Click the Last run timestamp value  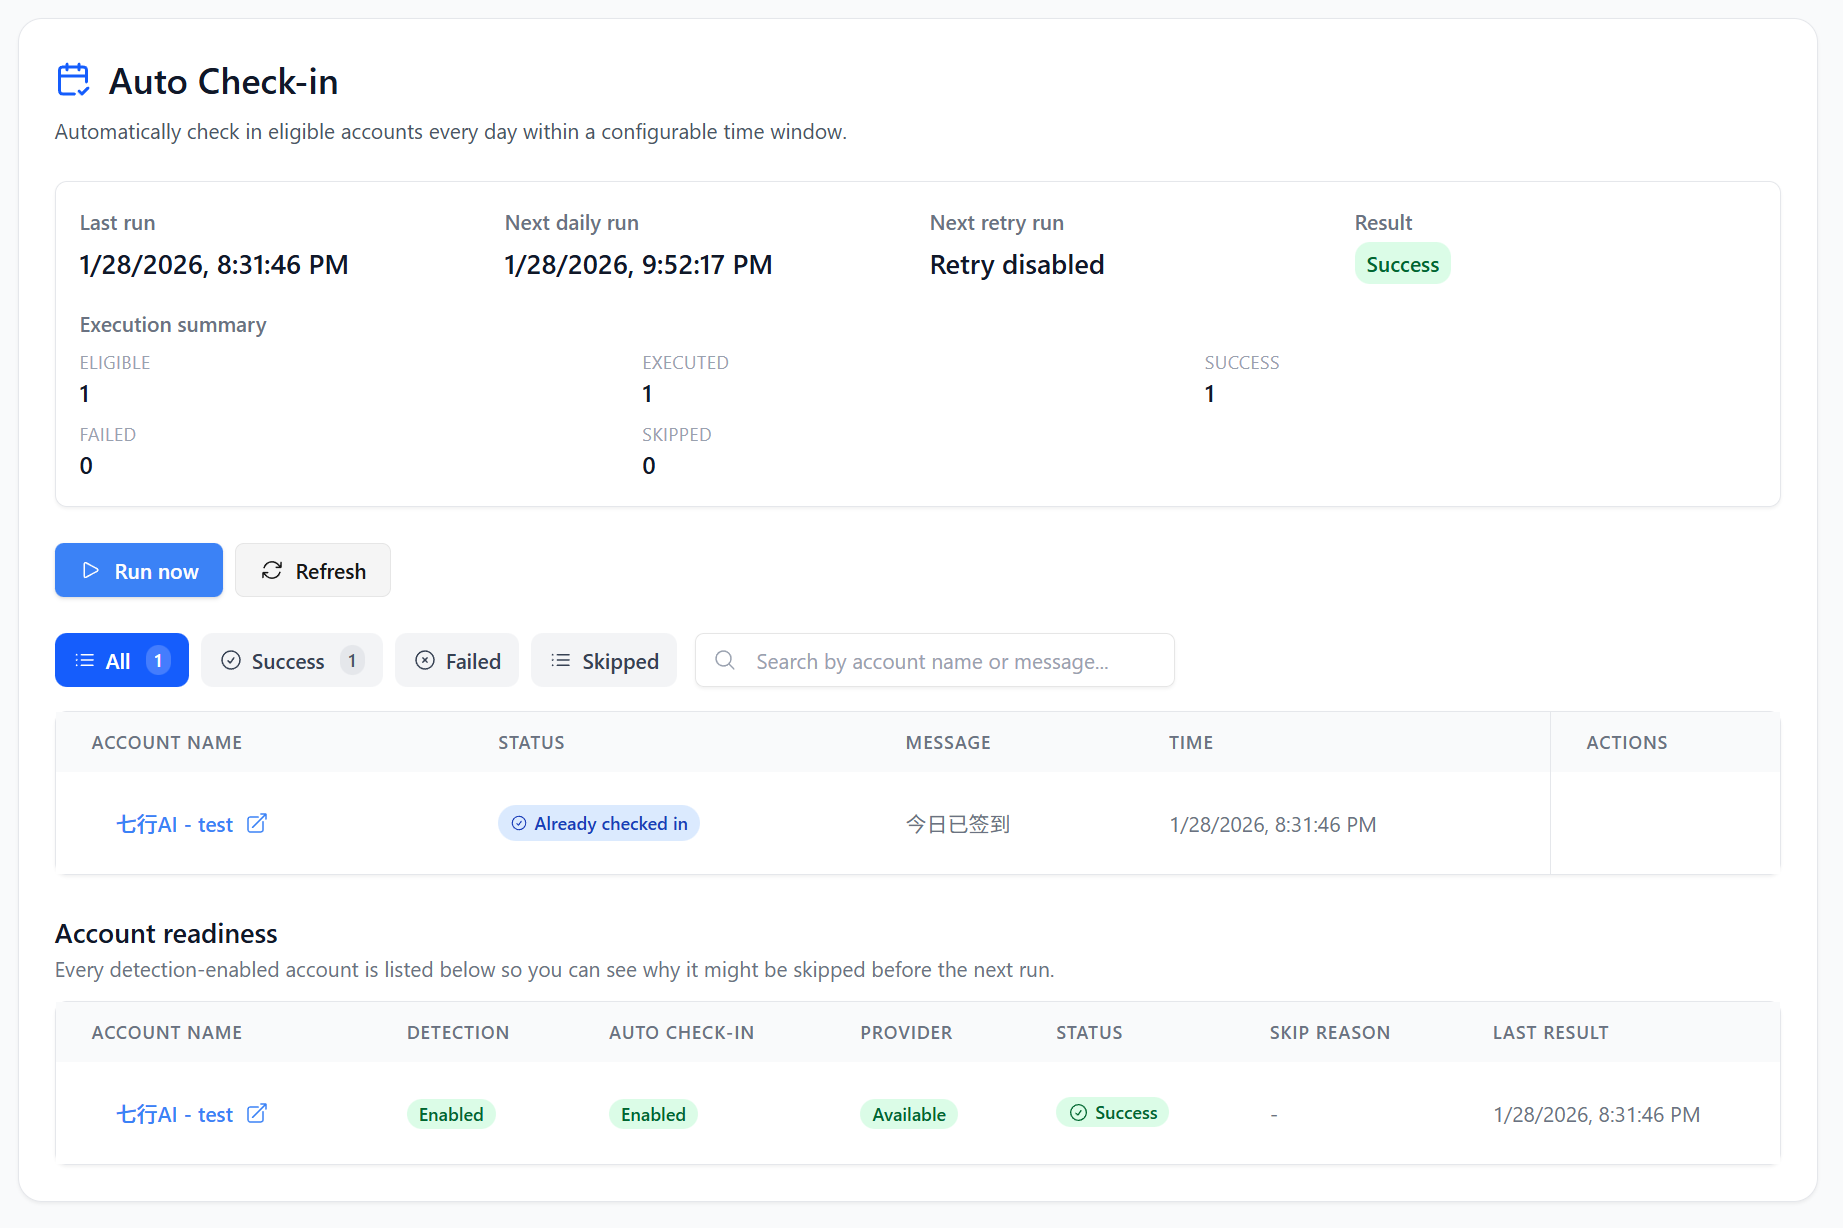(214, 264)
